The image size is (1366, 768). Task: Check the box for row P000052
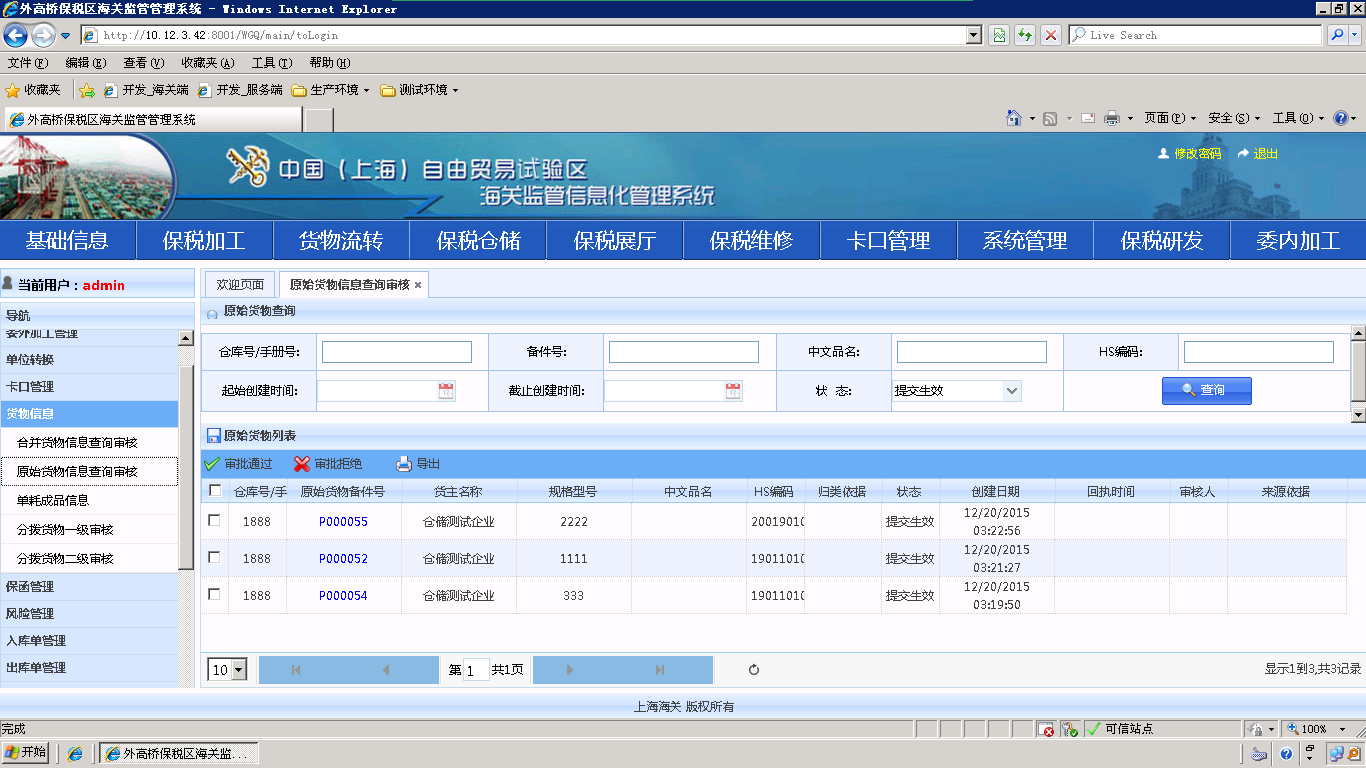tap(214, 558)
